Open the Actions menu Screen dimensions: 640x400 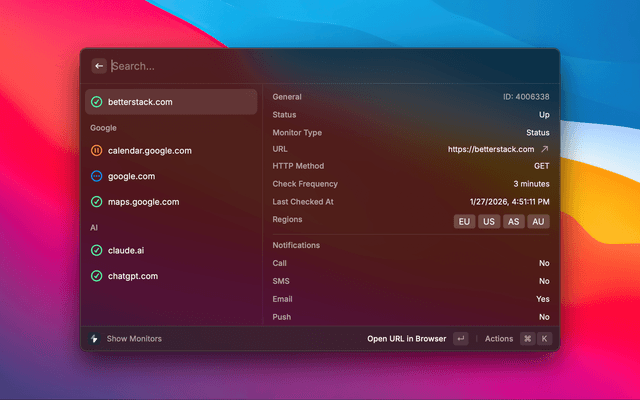499,339
